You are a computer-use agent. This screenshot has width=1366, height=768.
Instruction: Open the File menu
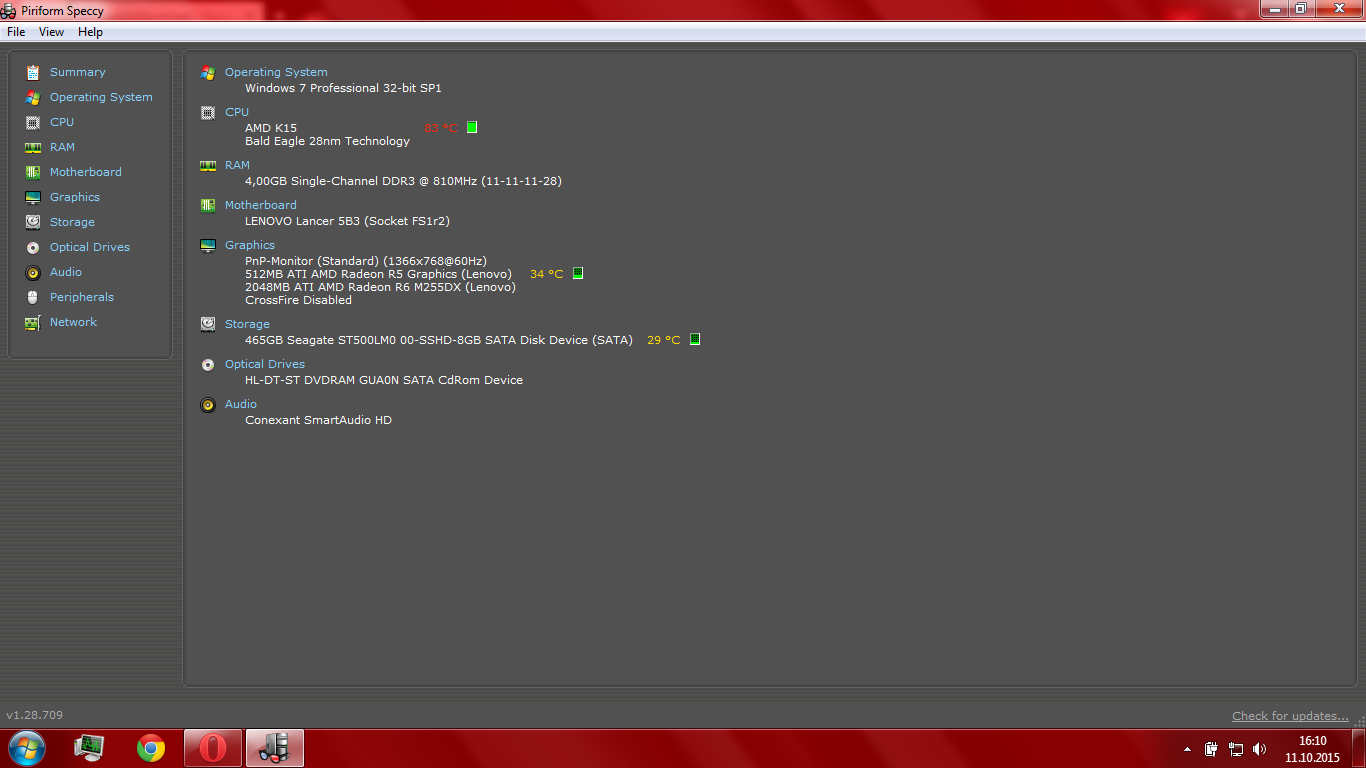16,32
